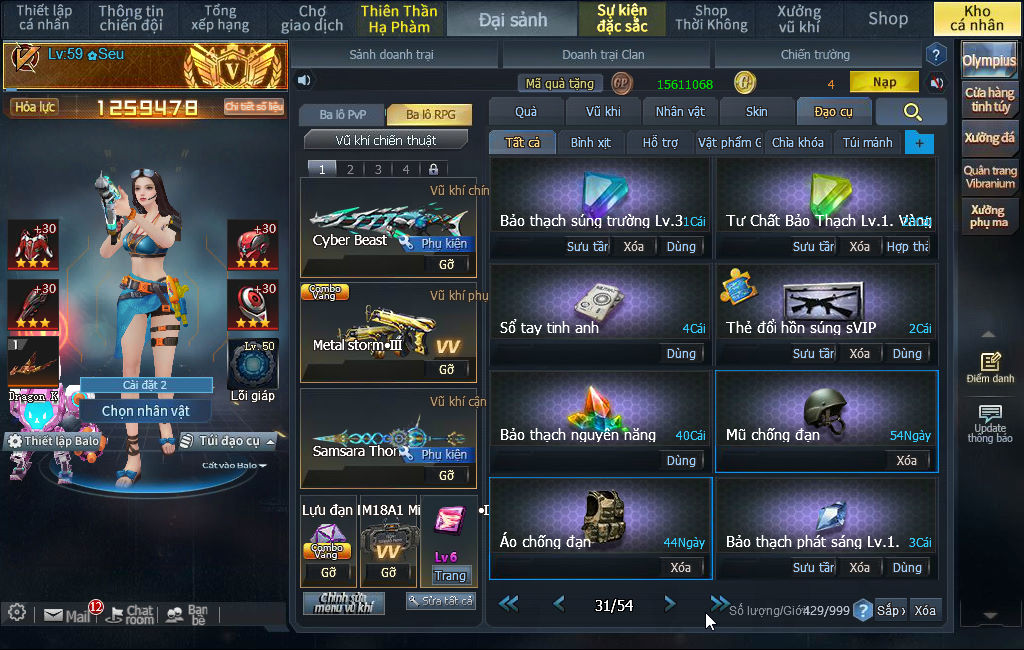Viewport: 1024px width, 650px height.
Task: Go to next inventory page arrow
Action: tap(669, 604)
